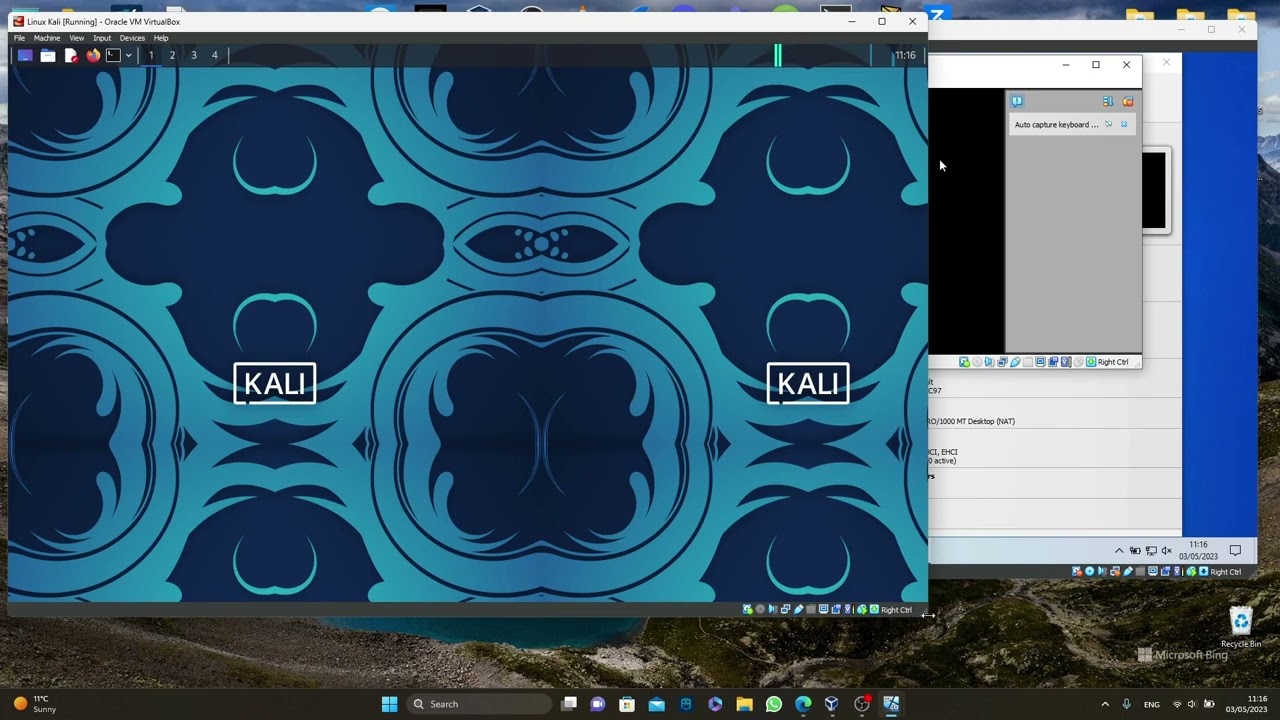Click USB devices icon in Kali VM status bar
The width and height of the screenshot is (1280, 720).
[798, 609]
